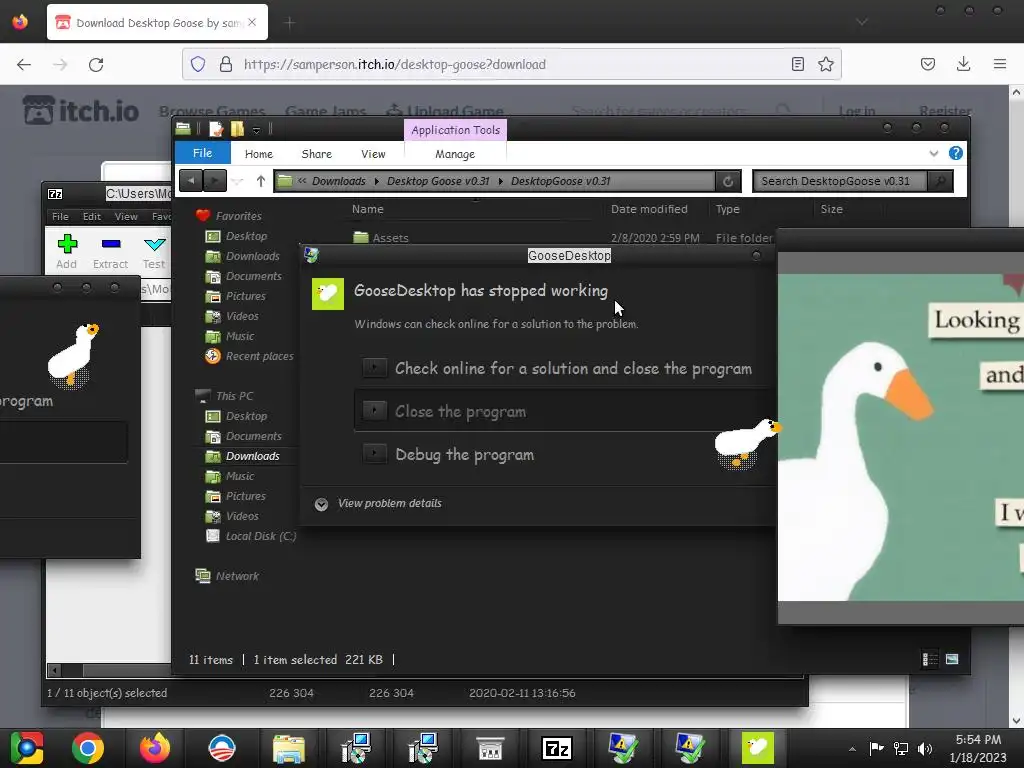Open a new Firefox tab
Image resolution: width=1024 pixels, height=768 pixels.
pos(289,23)
